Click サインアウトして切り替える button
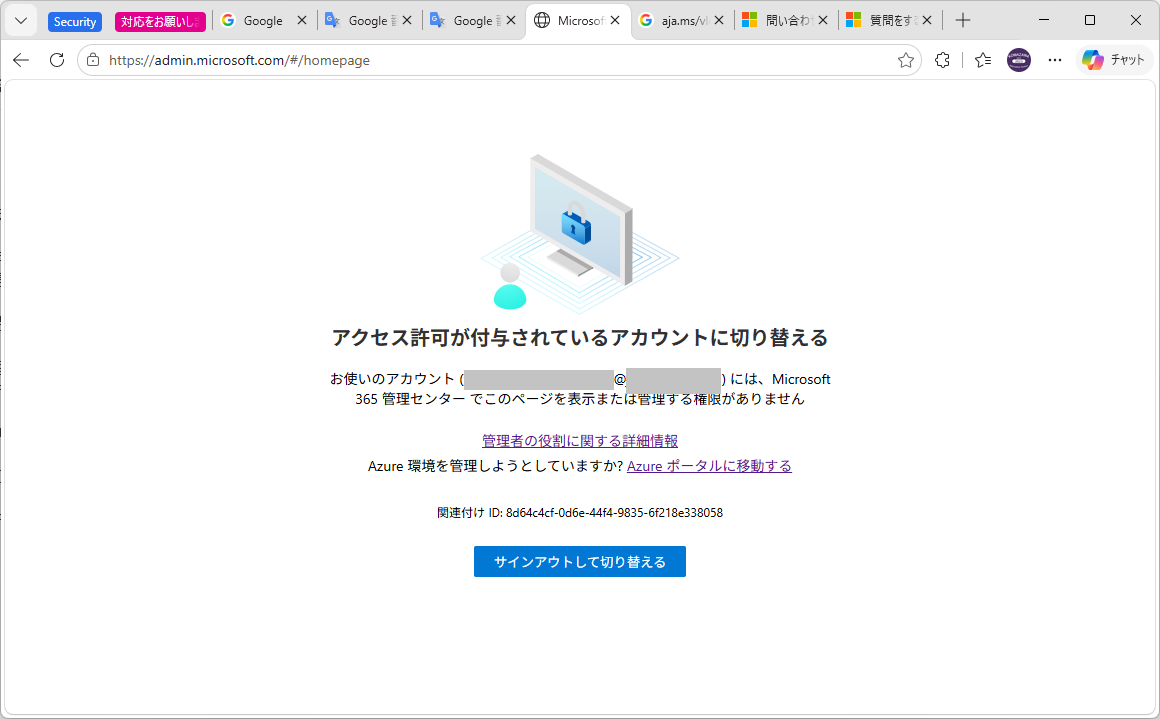The height and width of the screenshot is (719, 1160). (x=580, y=561)
